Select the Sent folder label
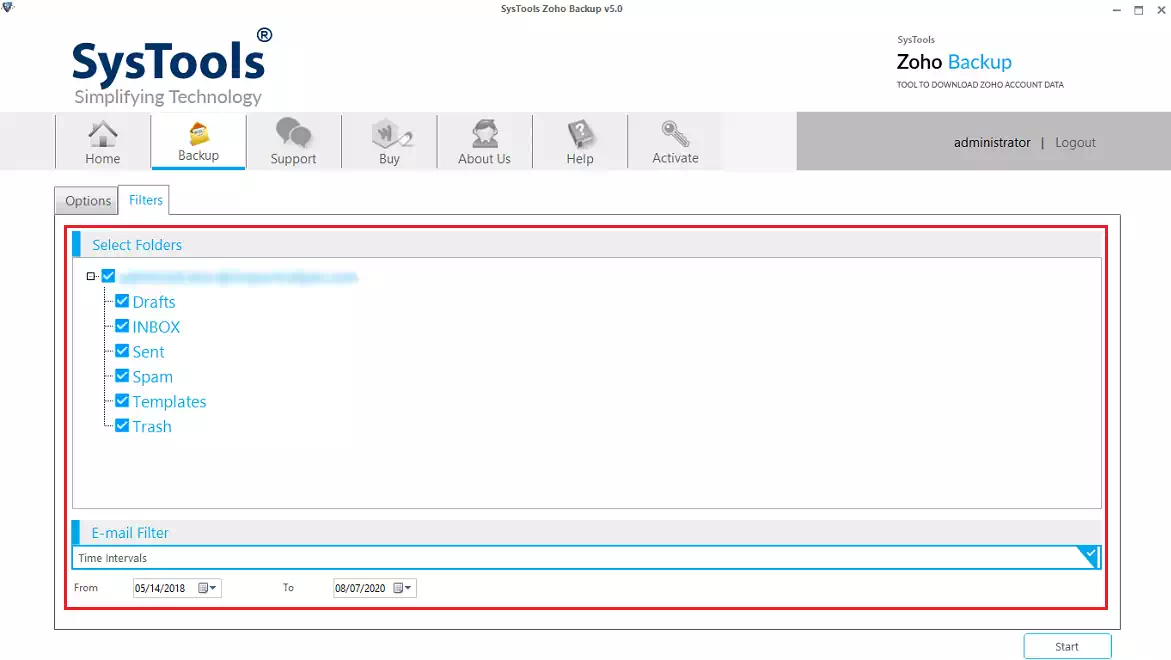 [x=149, y=352]
